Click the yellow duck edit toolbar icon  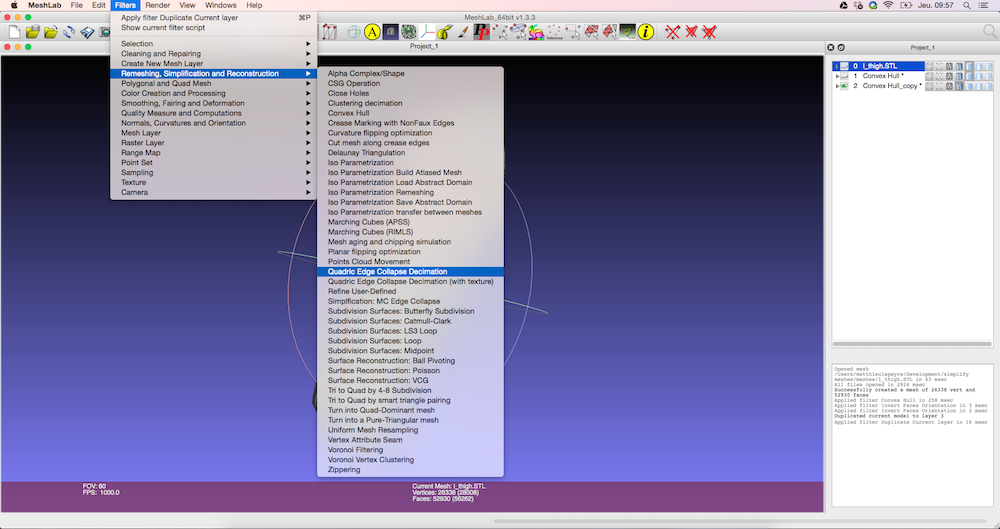coord(445,31)
